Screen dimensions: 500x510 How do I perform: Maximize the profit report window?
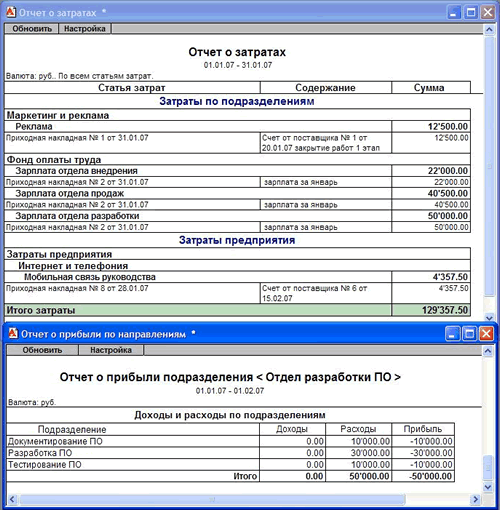(x=469, y=334)
